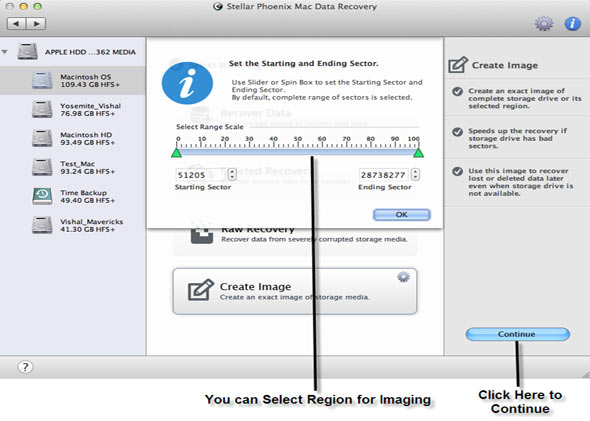The height and width of the screenshot is (421, 590).
Task: Confirm the sector range with OK
Action: (401, 214)
